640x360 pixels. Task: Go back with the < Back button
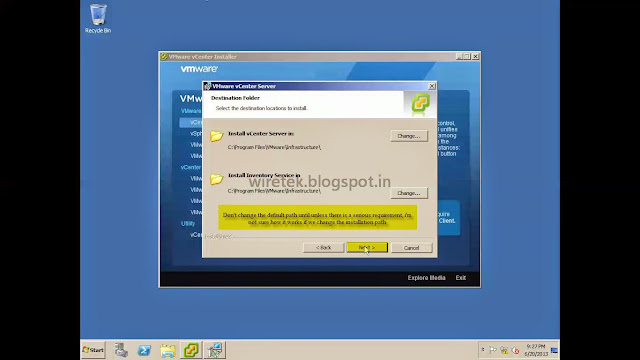(x=323, y=248)
